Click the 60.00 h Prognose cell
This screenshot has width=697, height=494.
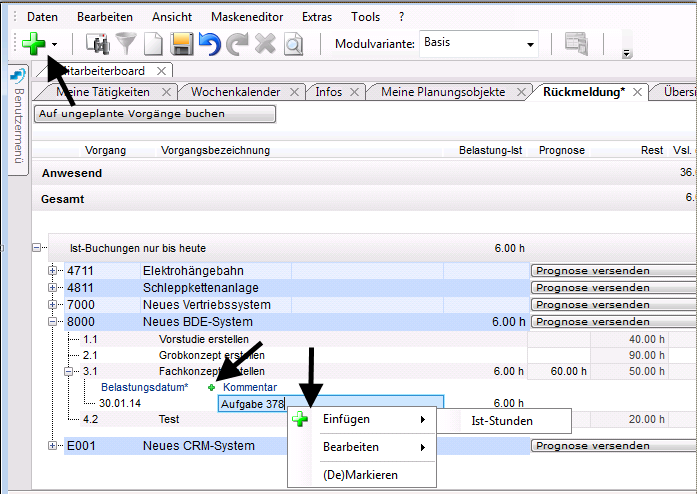pyautogui.click(x=559, y=371)
